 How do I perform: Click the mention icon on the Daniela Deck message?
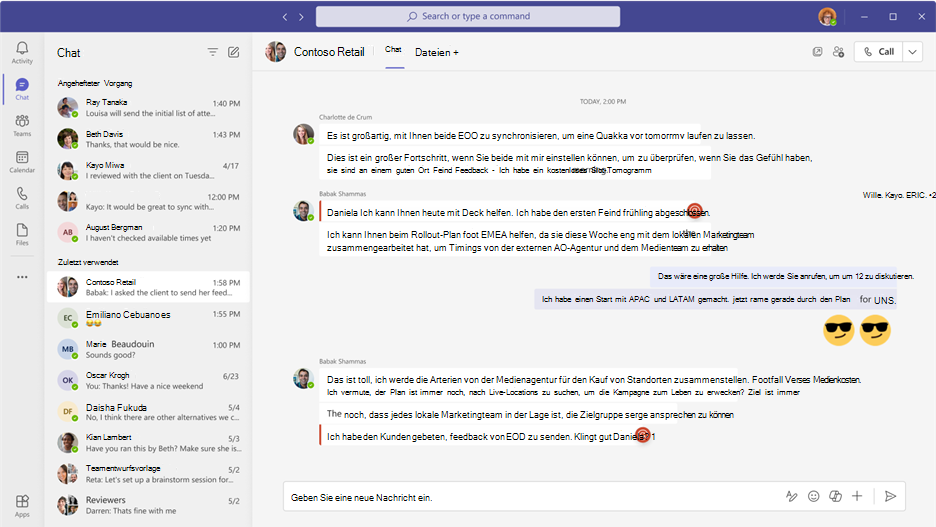click(x=694, y=210)
